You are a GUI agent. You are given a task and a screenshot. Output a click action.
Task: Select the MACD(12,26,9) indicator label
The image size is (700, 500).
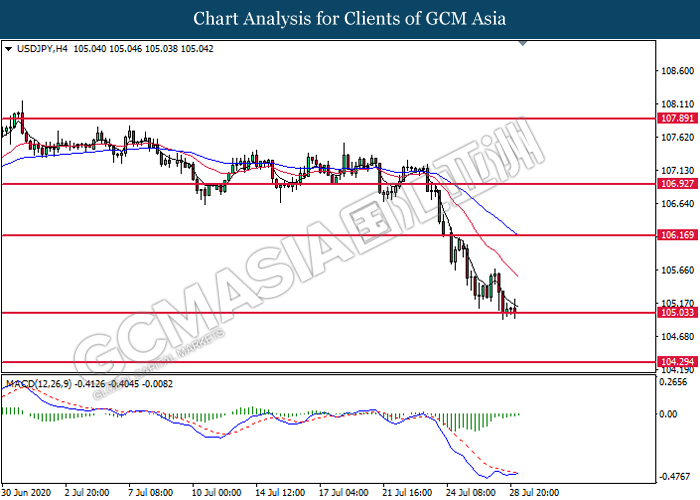(x=38, y=384)
